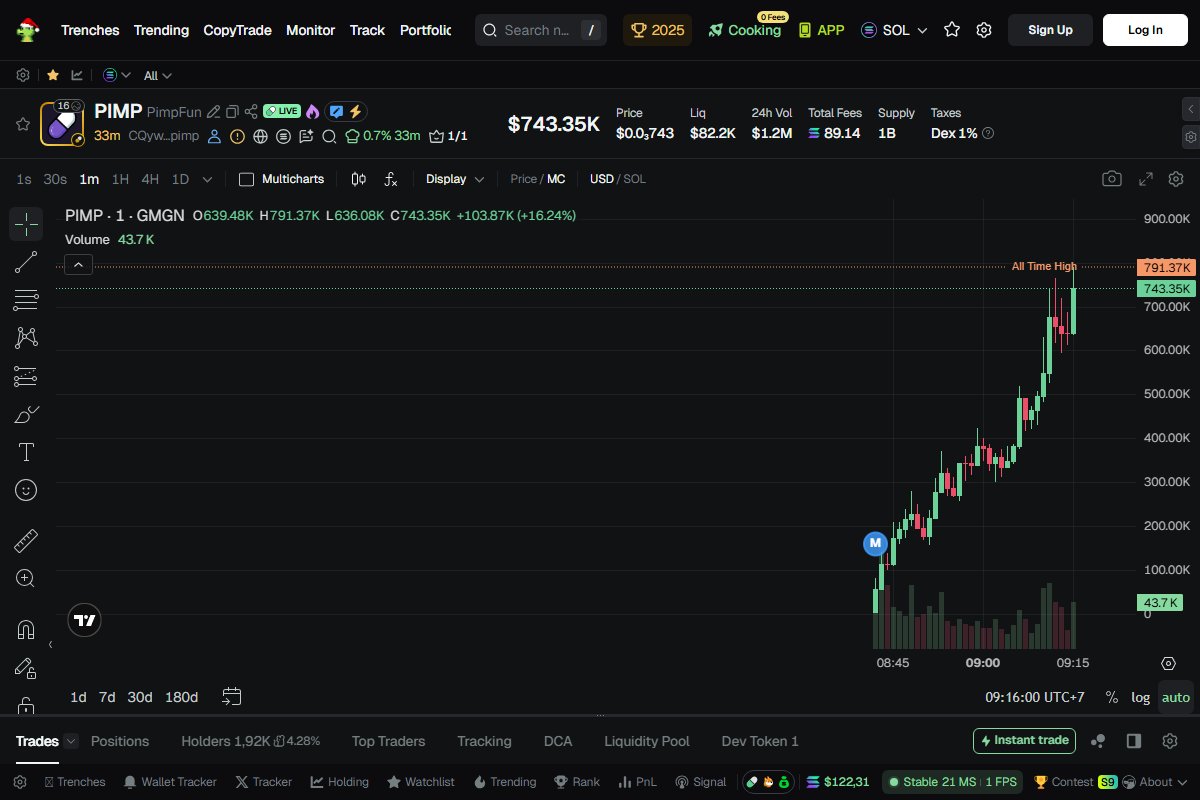This screenshot has height=800, width=1200.
Task: Copy the PIMP token address icon
Action: 232,112
